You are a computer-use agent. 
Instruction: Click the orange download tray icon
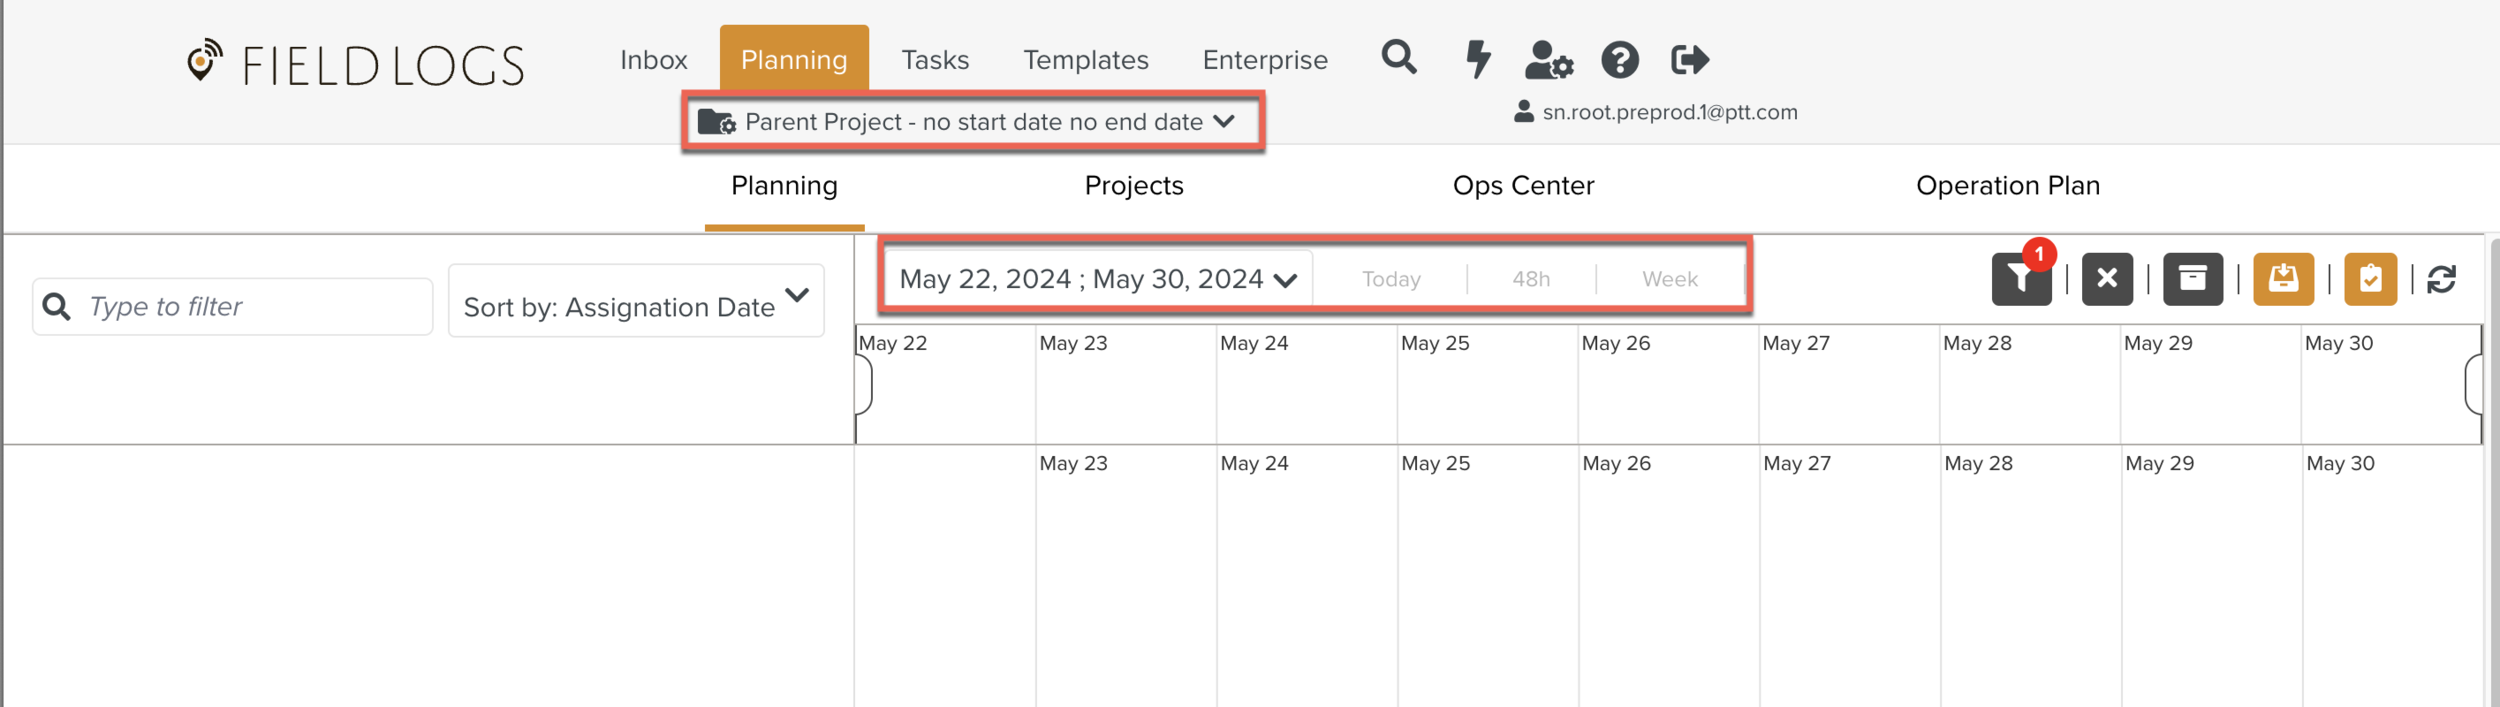[x=2283, y=279]
